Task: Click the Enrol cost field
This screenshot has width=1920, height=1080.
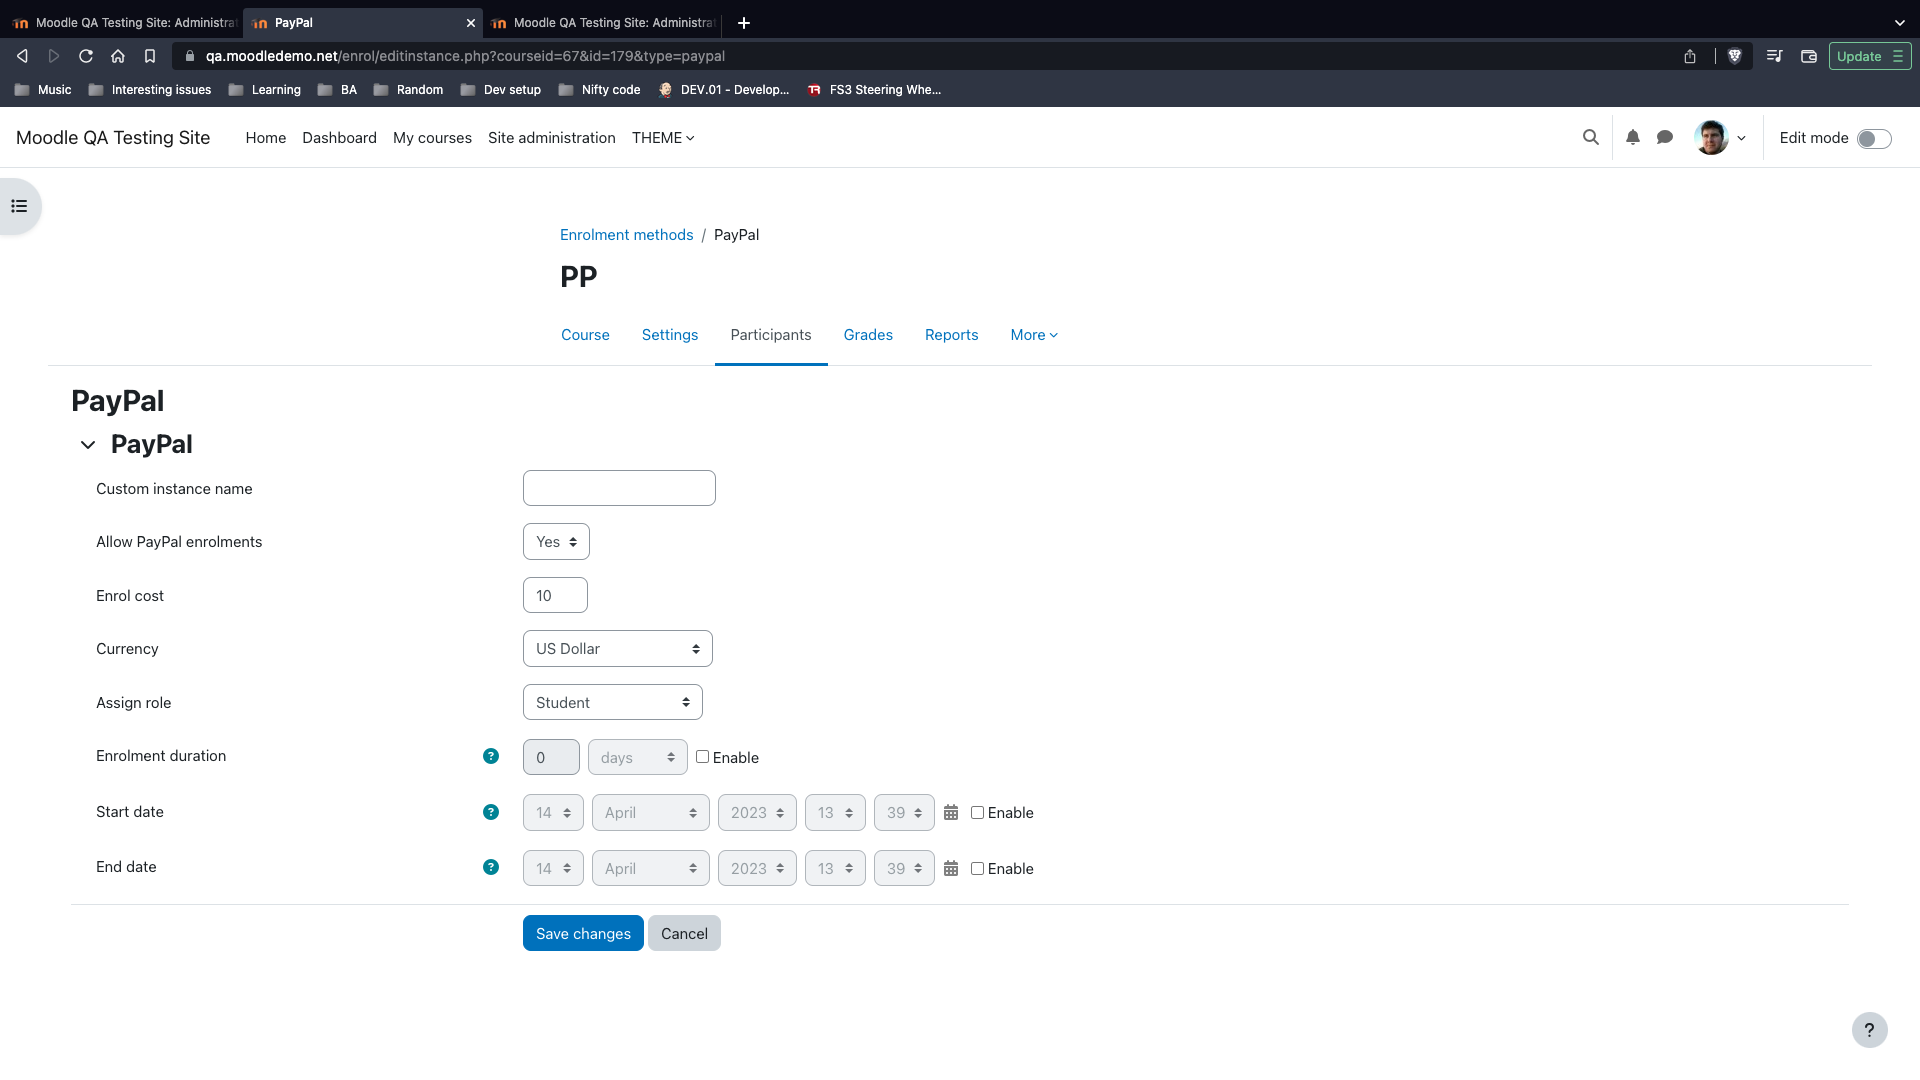Action: (555, 596)
